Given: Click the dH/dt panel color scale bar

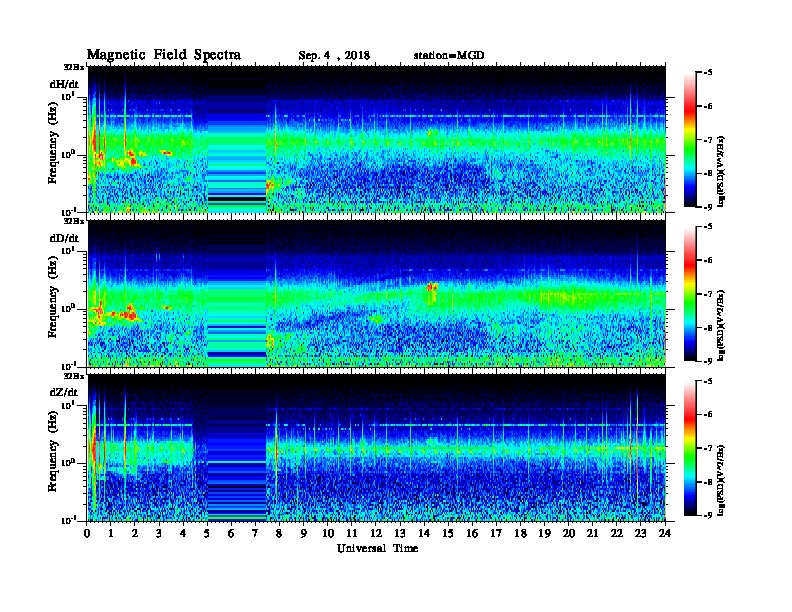Looking at the screenshot, I should click(x=690, y=140).
